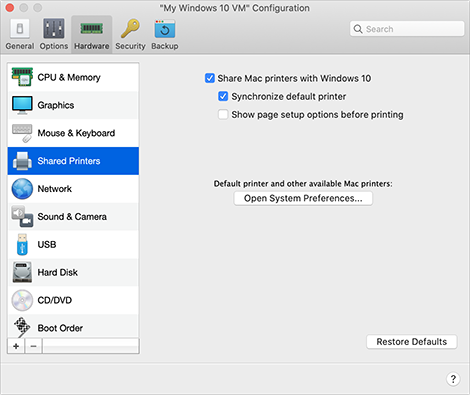Open the Security tab with key icon

(130, 34)
